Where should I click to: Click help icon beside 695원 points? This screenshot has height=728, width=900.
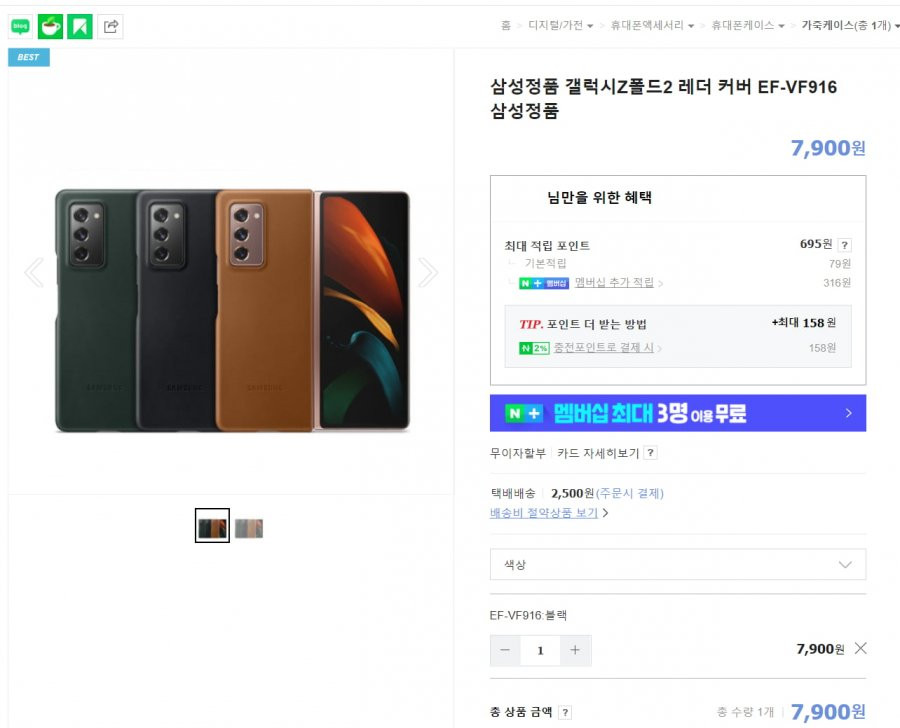[844, 245]
